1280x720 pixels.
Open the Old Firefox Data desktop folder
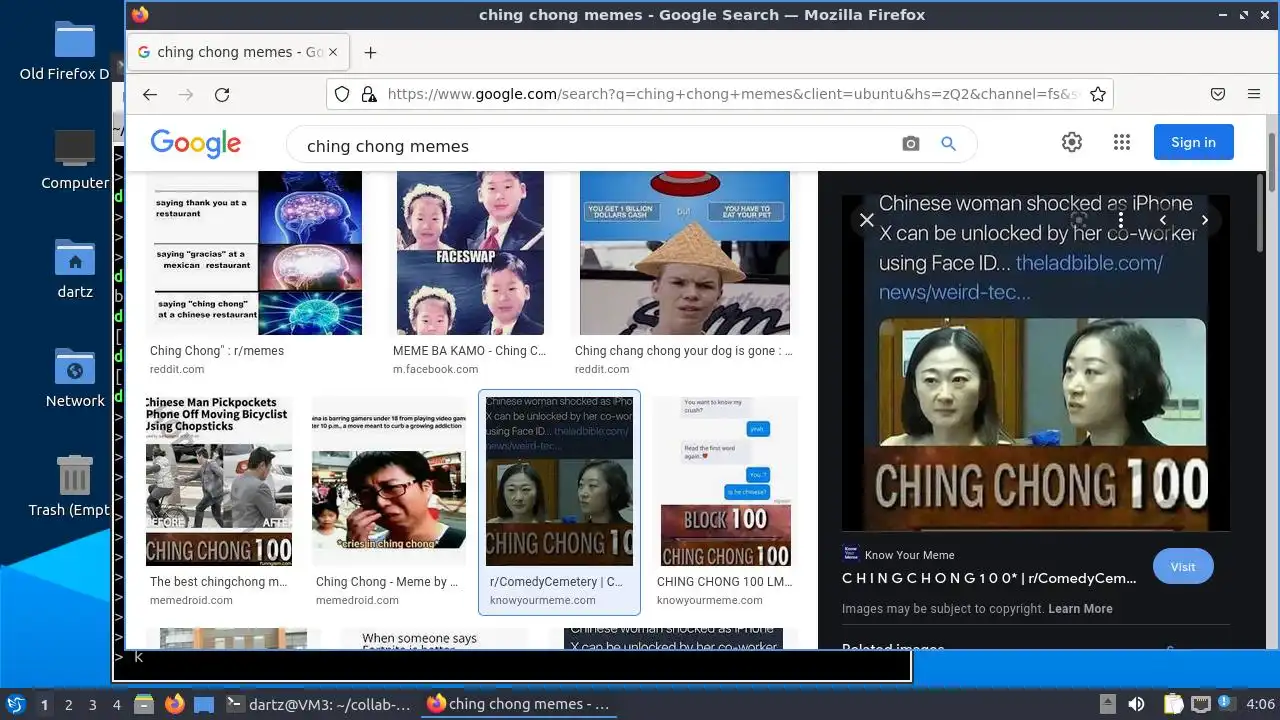pyautogui.click(x=75, y=52)
